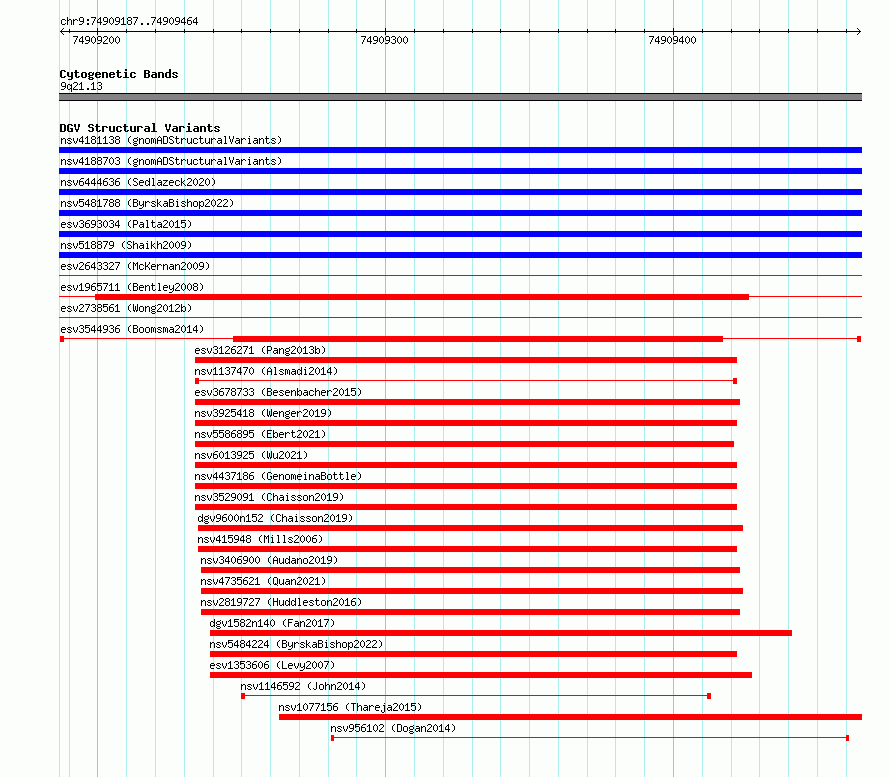Click the esv3693034 (Palta2015) label
Image resolution: width=890 pixels, height=777 pixels.
point(126,224)
